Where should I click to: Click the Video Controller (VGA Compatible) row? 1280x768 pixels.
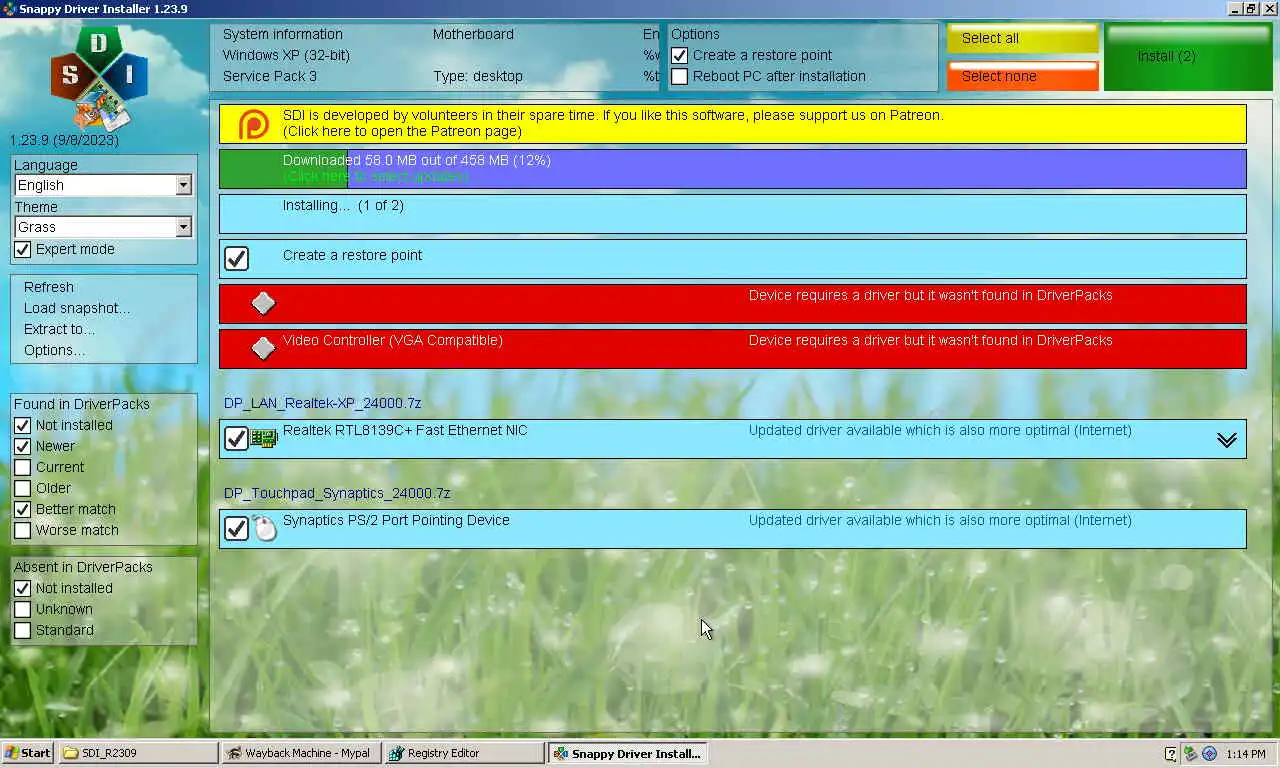733,349
